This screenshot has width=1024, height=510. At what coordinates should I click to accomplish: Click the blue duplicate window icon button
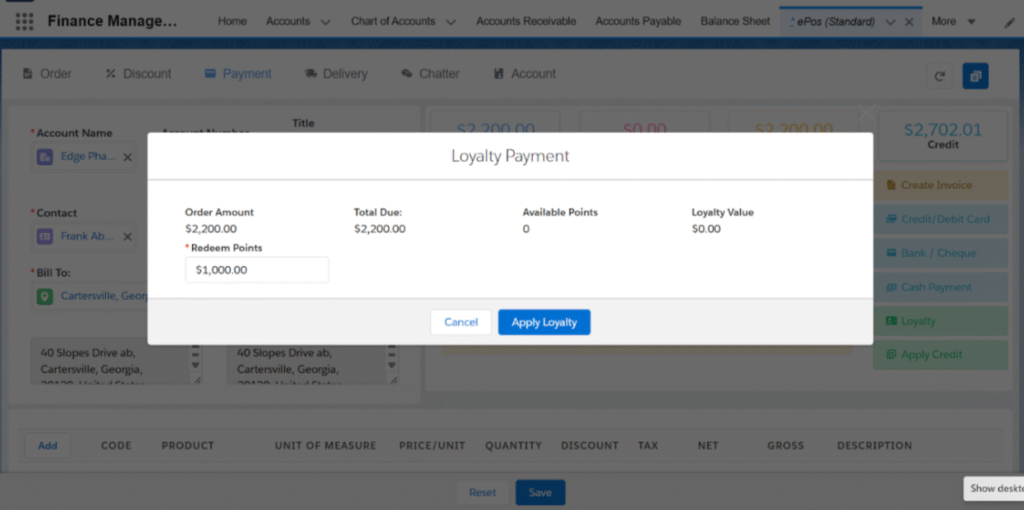[975, 76]
